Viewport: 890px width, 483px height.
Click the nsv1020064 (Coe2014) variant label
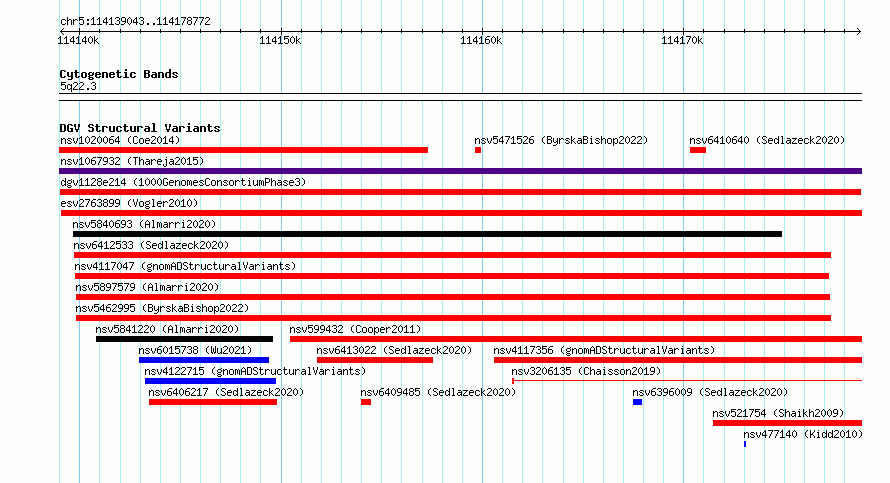pos(120,140)
